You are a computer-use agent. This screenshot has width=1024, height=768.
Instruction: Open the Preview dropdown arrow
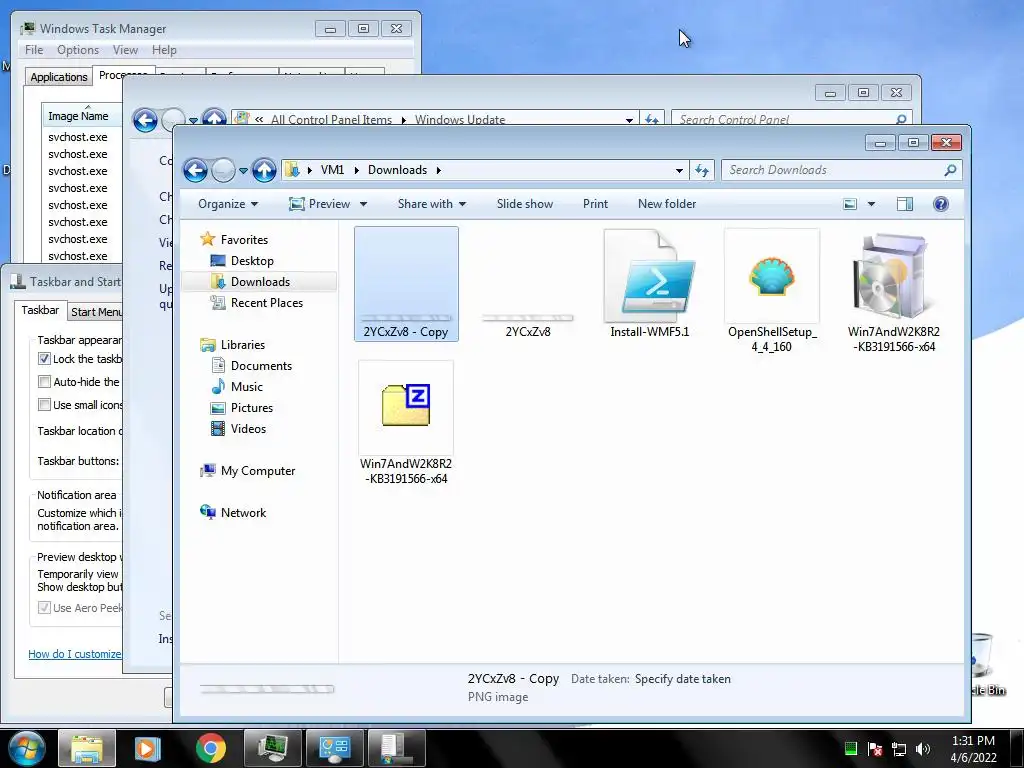(363, 204)
